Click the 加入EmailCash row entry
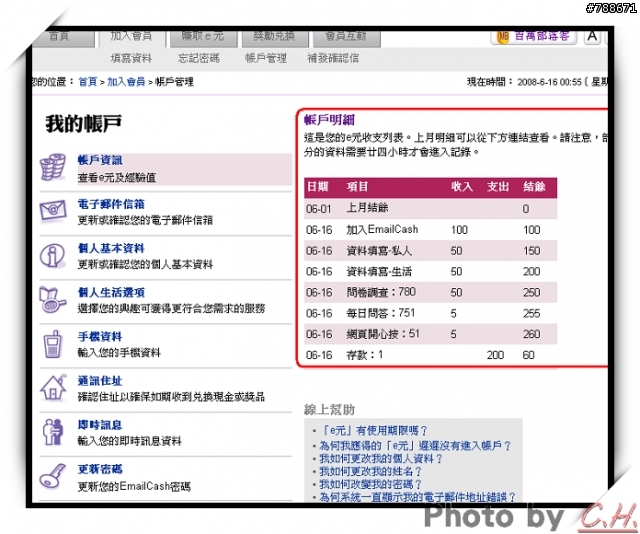The height and width of the screenshot is (534, 640). (382, 229)
